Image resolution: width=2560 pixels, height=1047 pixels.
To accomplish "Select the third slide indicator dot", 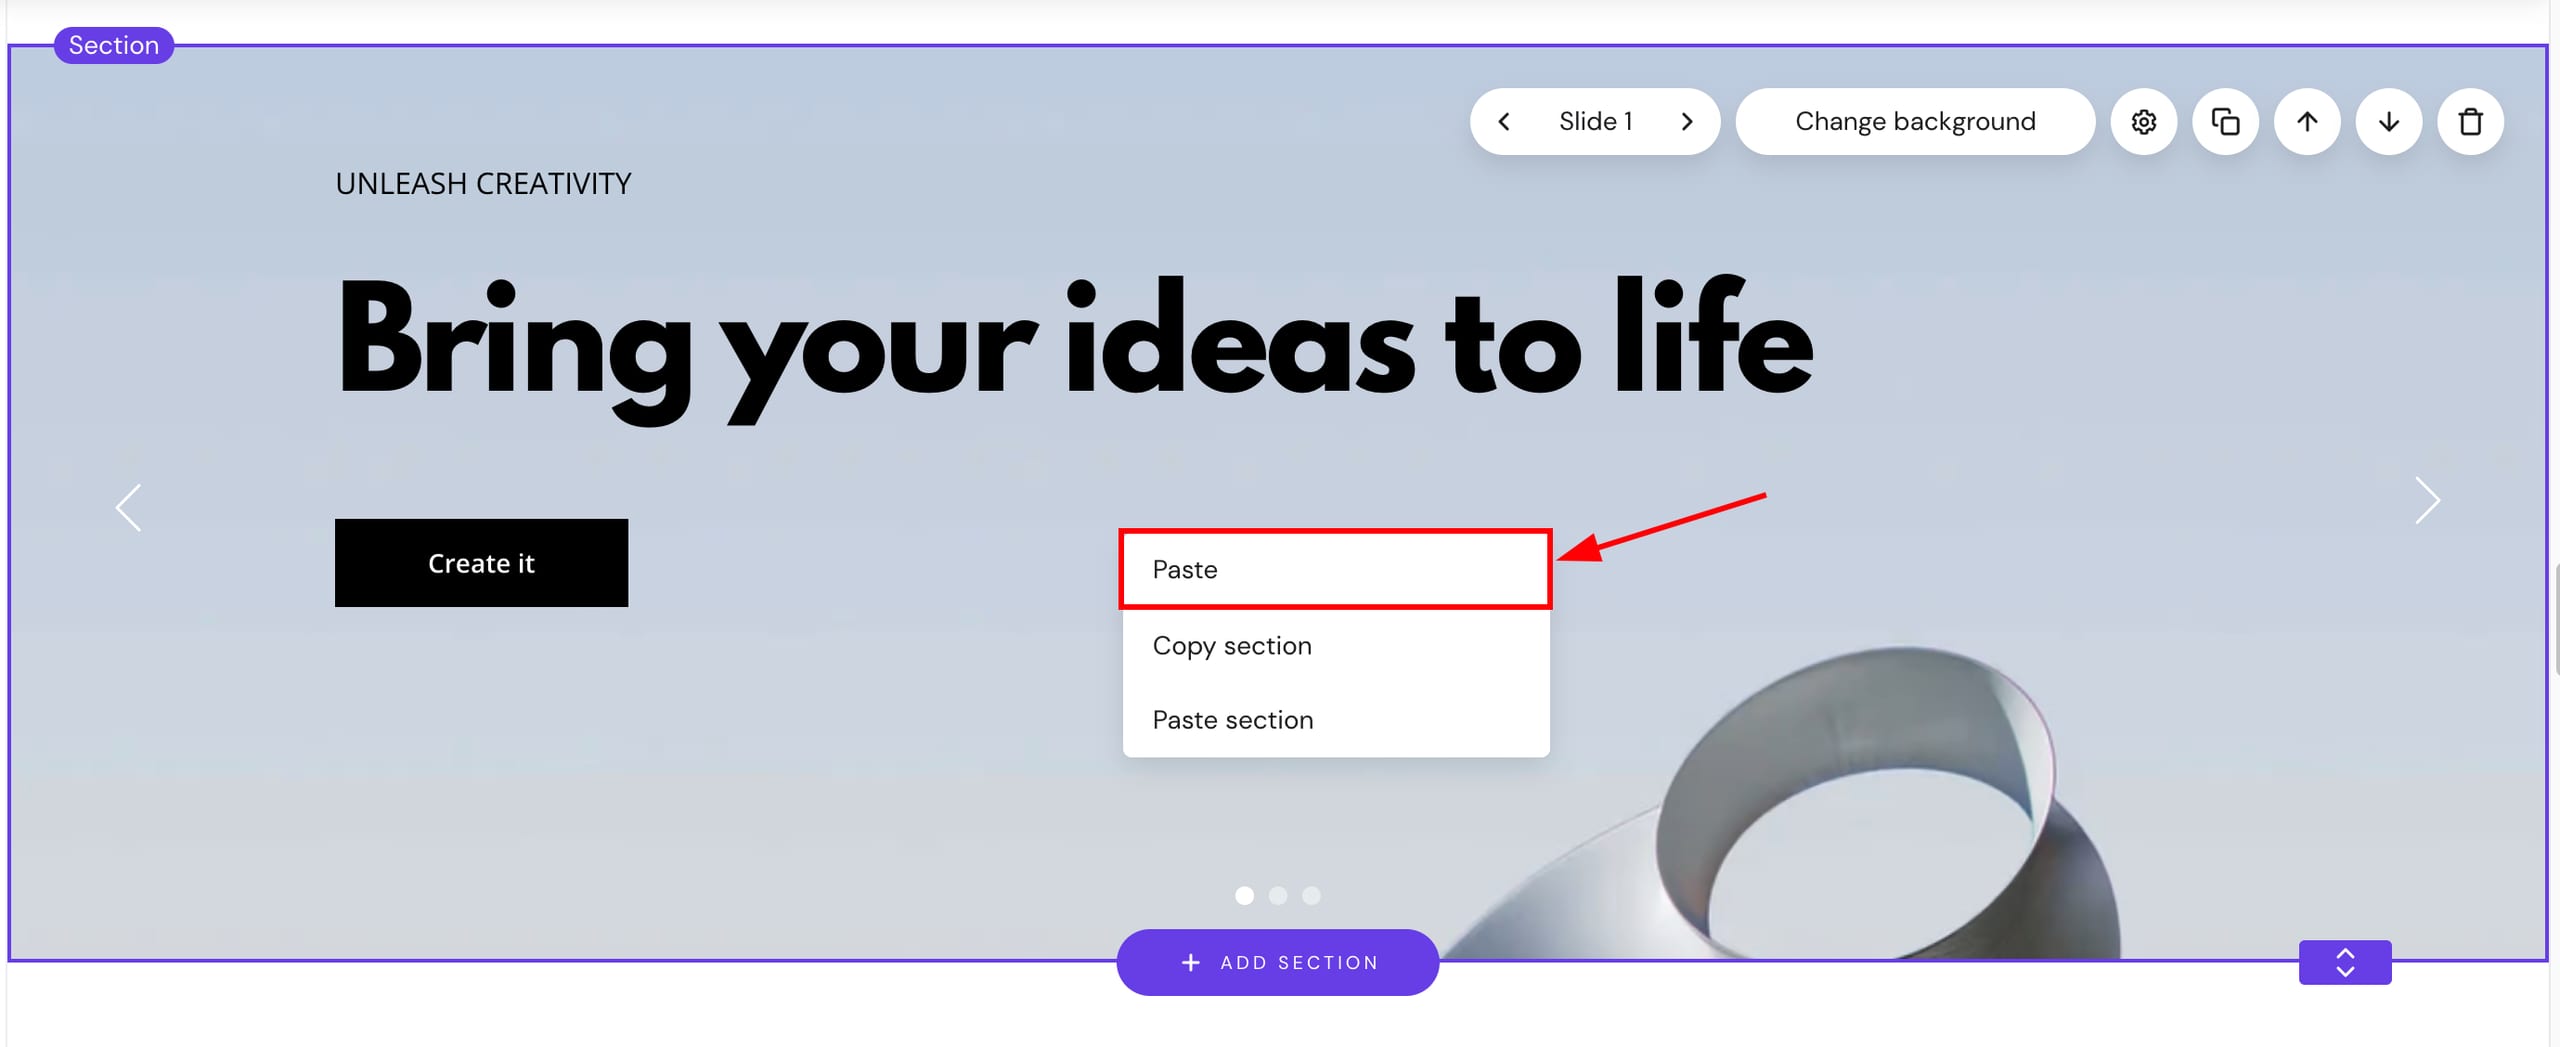I will 1311,895.
